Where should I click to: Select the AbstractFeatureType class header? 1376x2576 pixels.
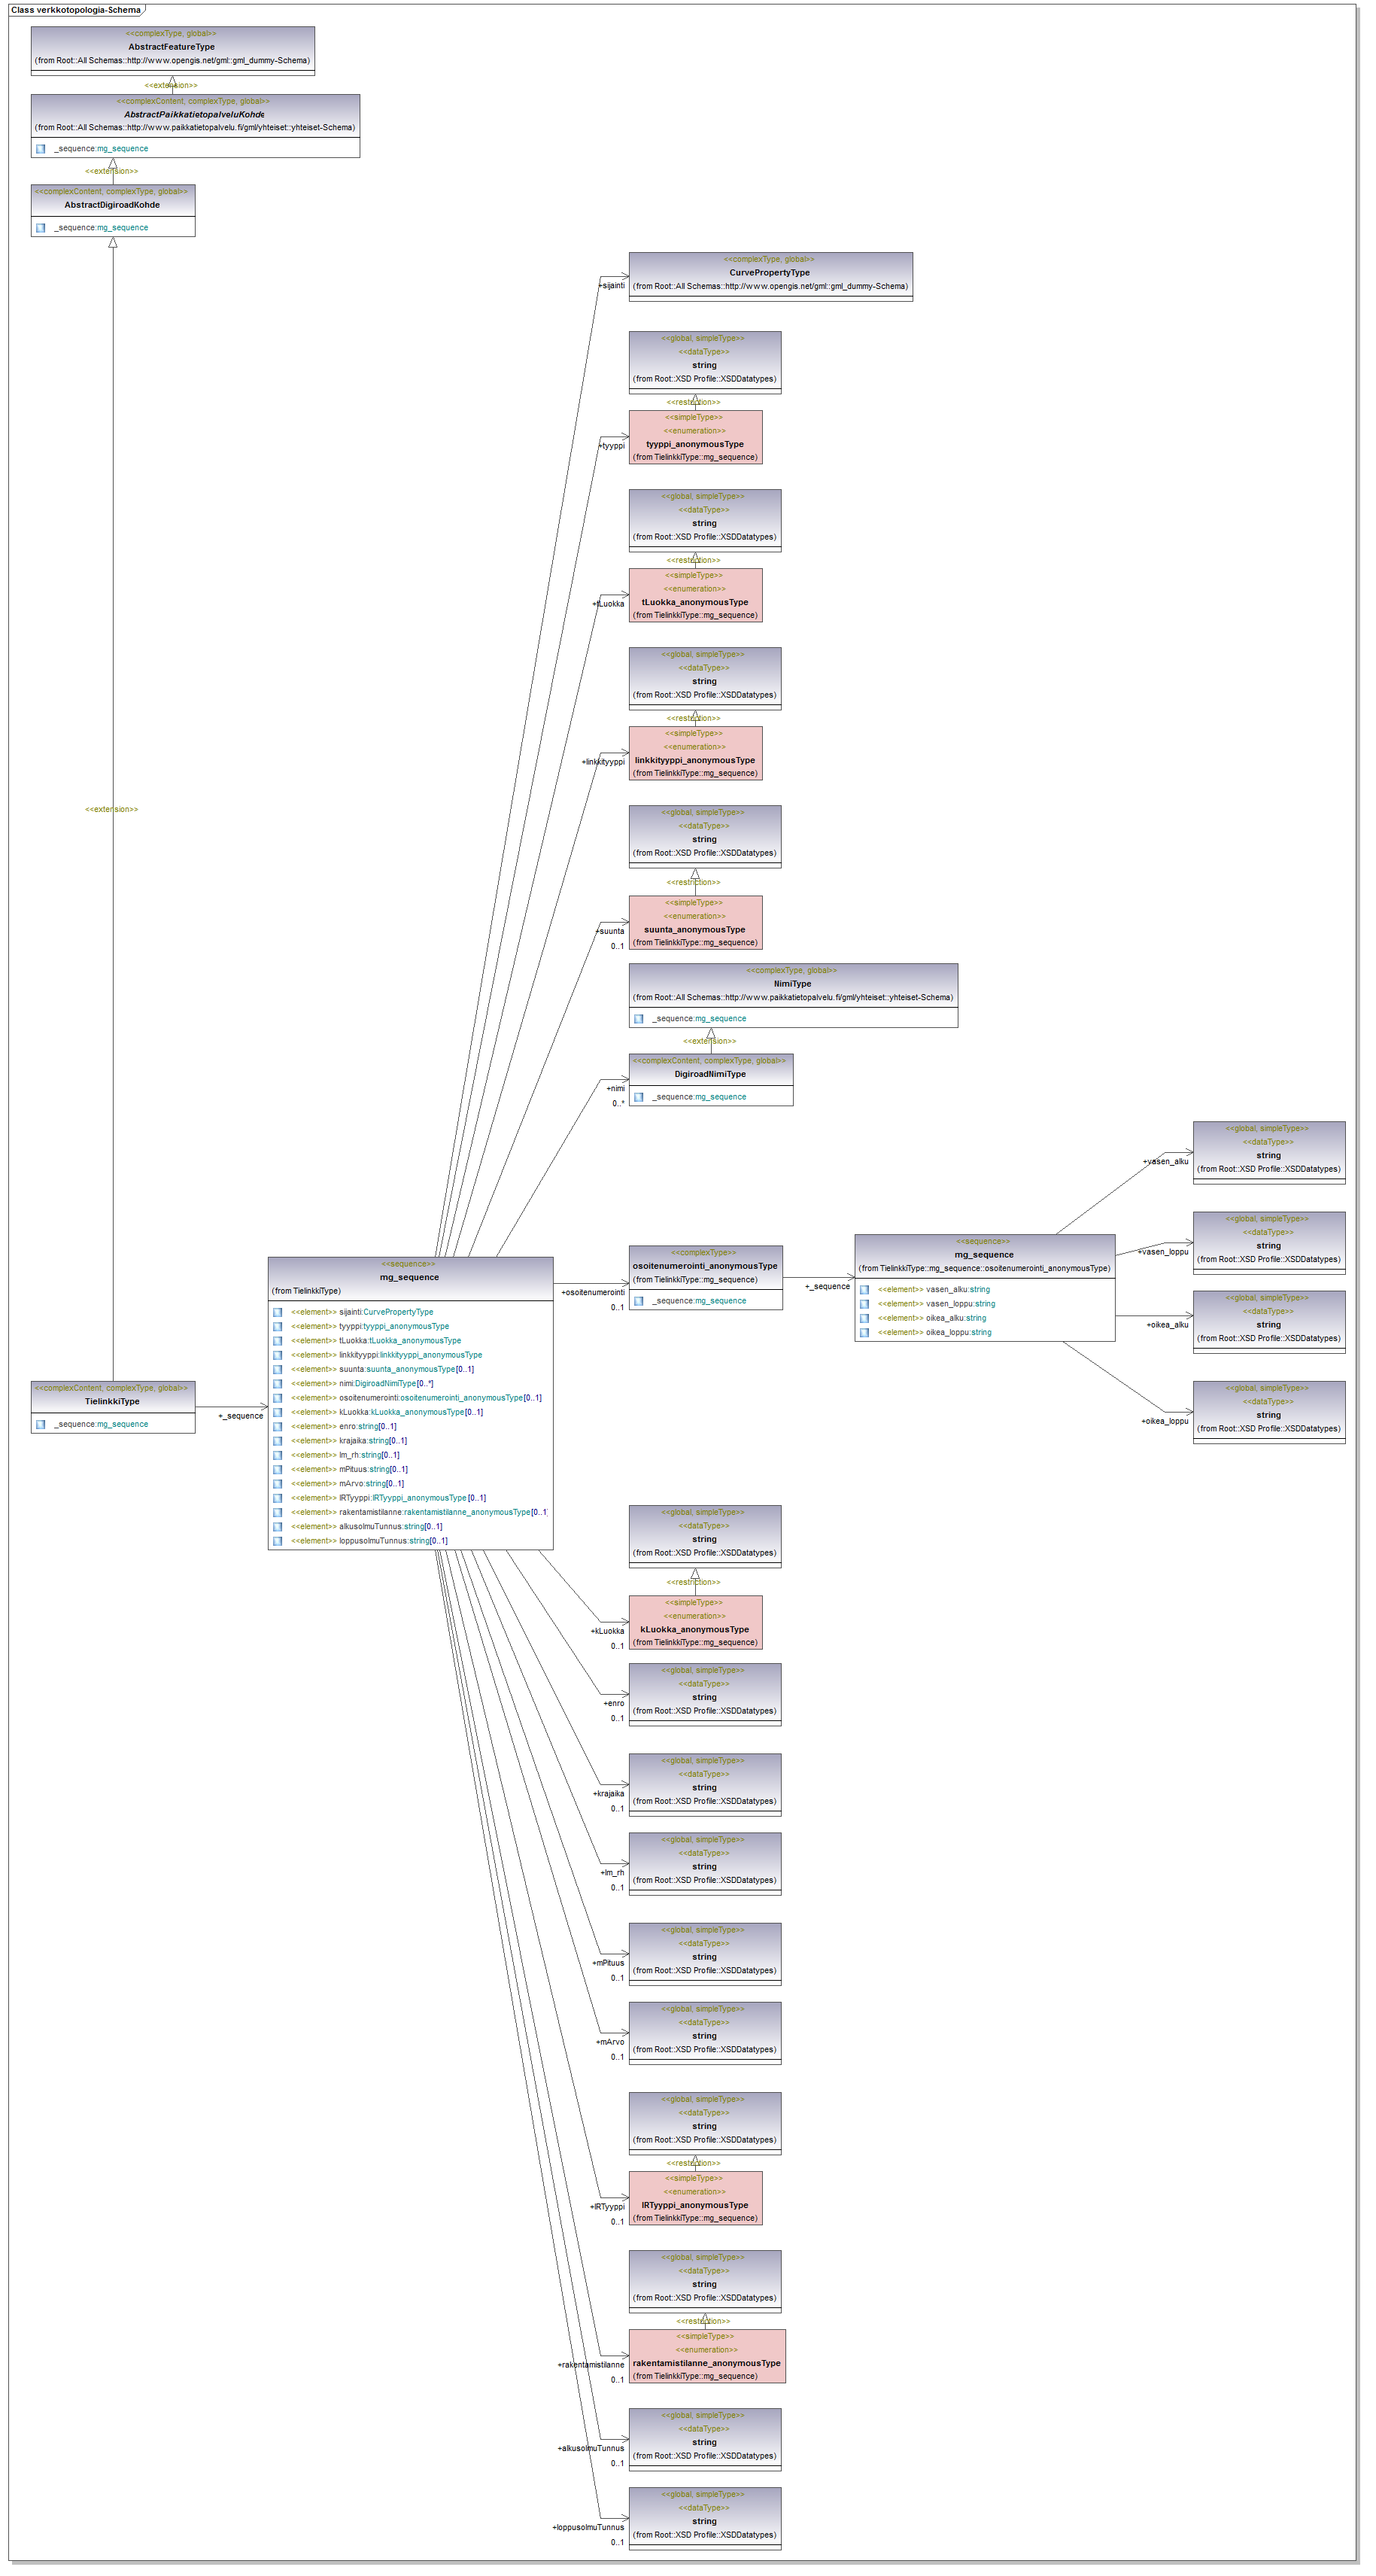tap(172, 47)
